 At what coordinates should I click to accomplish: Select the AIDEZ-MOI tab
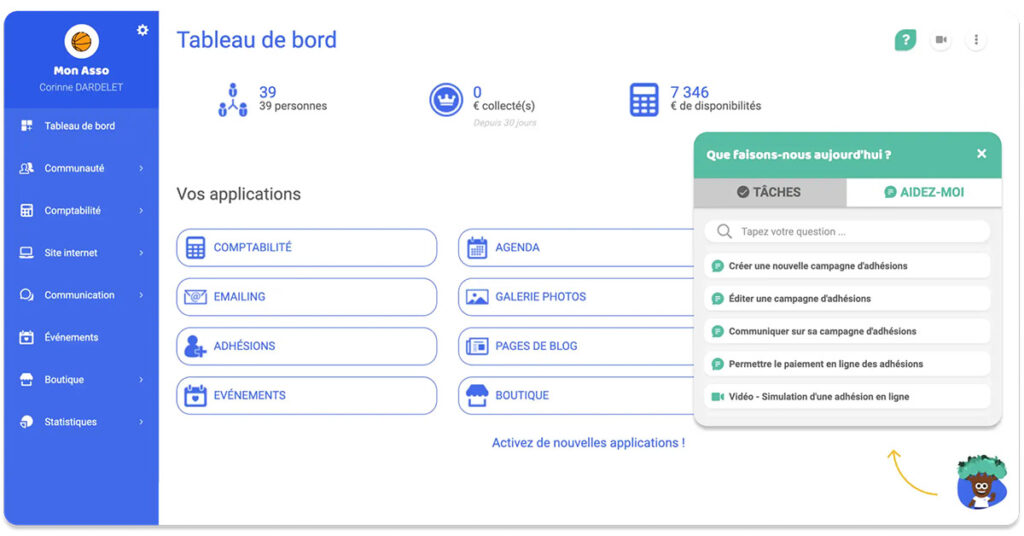(x=924, y=192)
